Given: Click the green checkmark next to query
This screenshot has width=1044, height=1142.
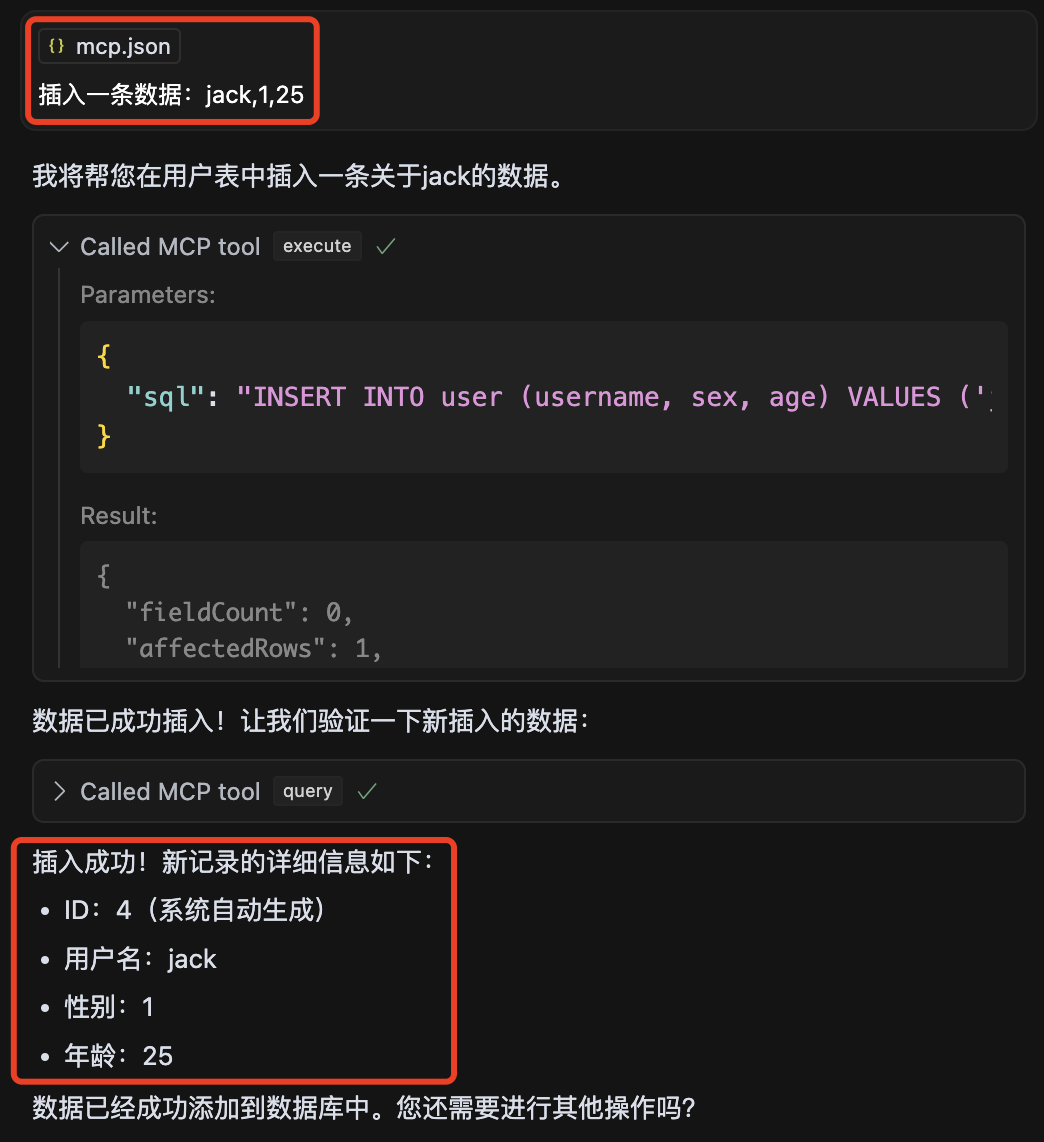Looking at the screenshot, I should tap(367, 791).
